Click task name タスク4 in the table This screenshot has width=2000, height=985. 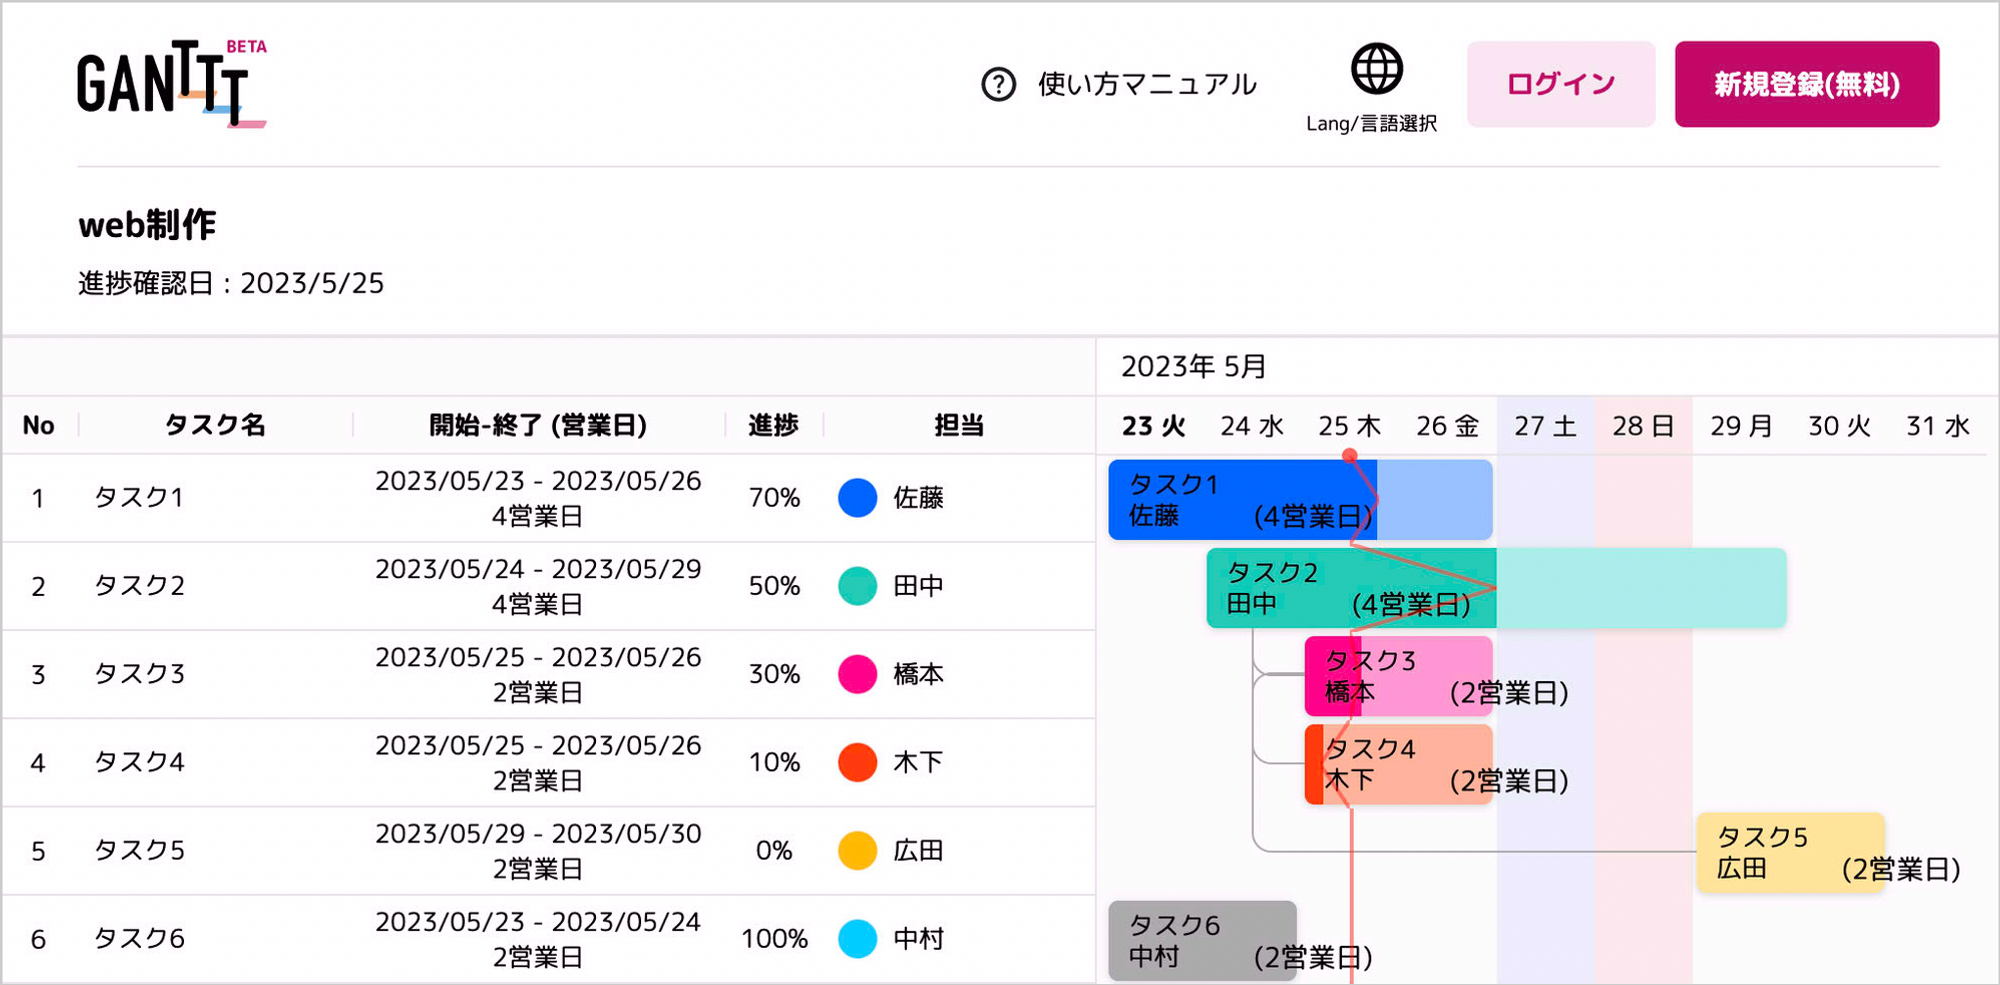[x=139, y=762]
